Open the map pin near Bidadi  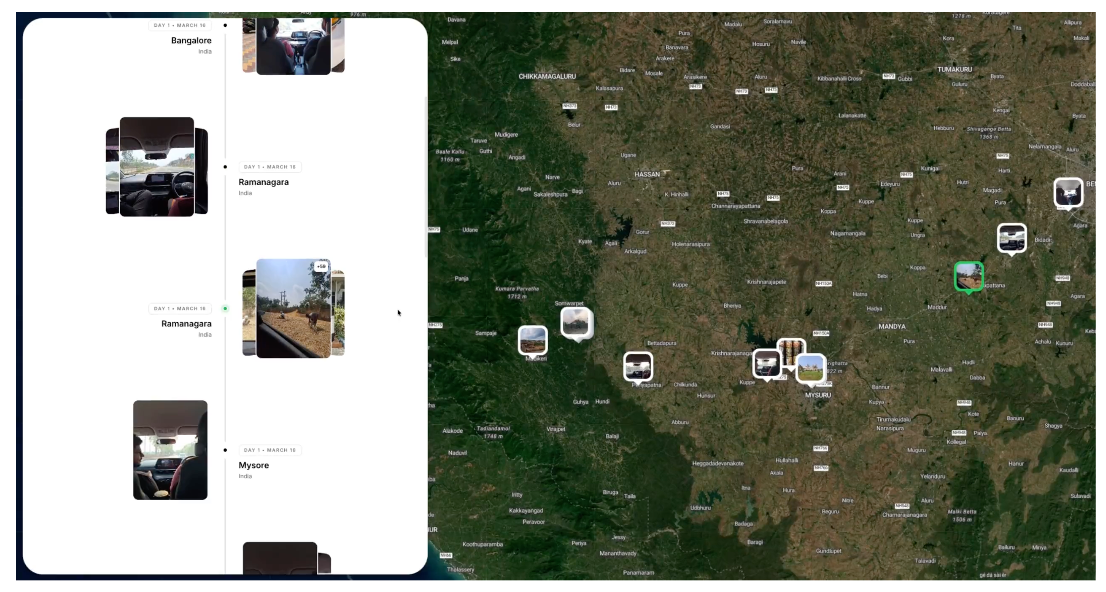(1012, 238)
